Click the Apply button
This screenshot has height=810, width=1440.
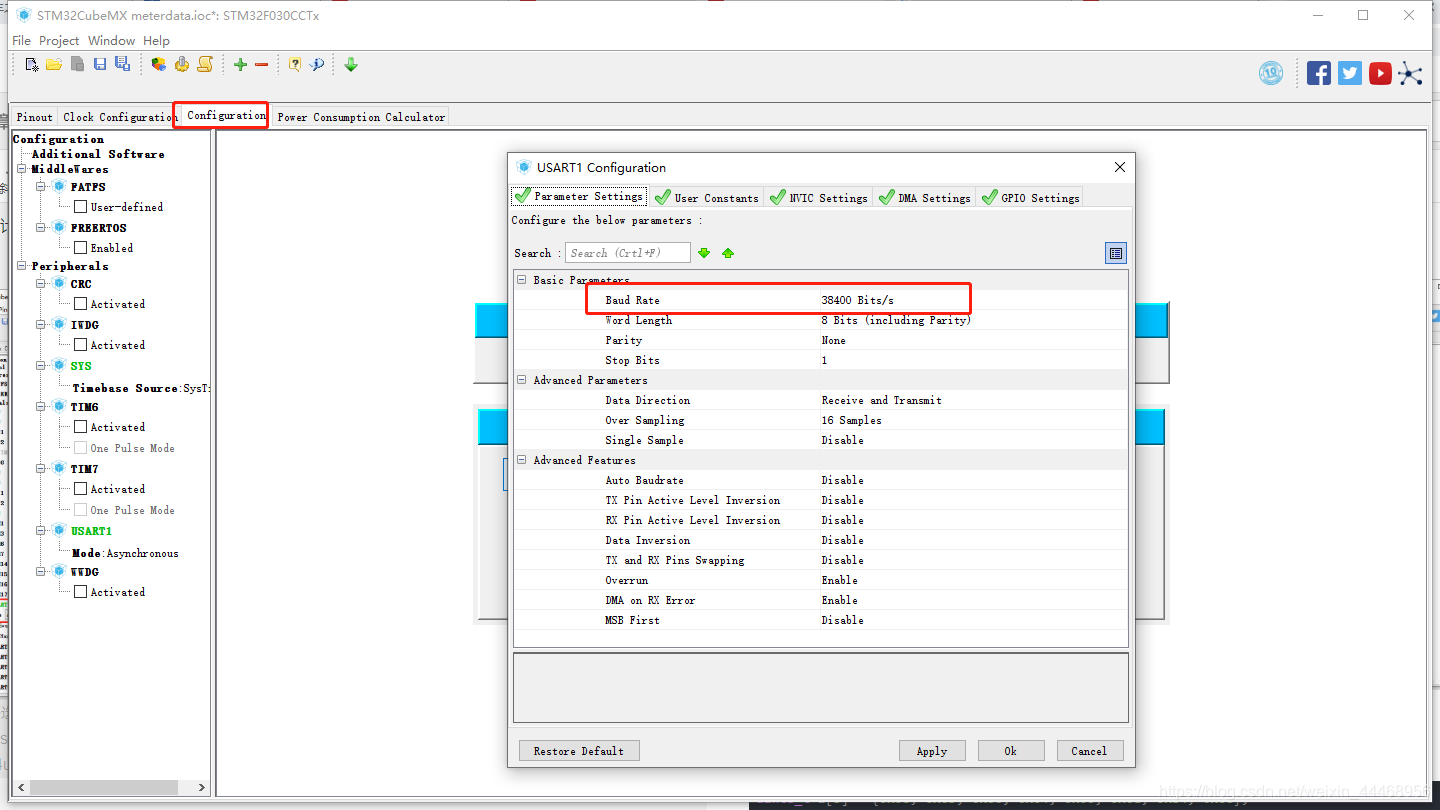932,751
